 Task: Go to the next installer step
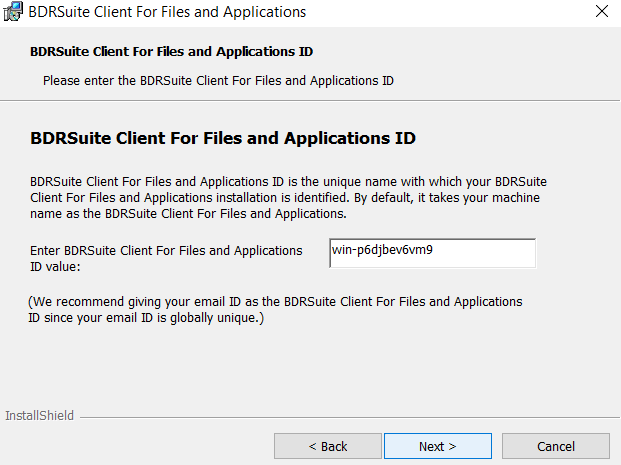[438, 446]
